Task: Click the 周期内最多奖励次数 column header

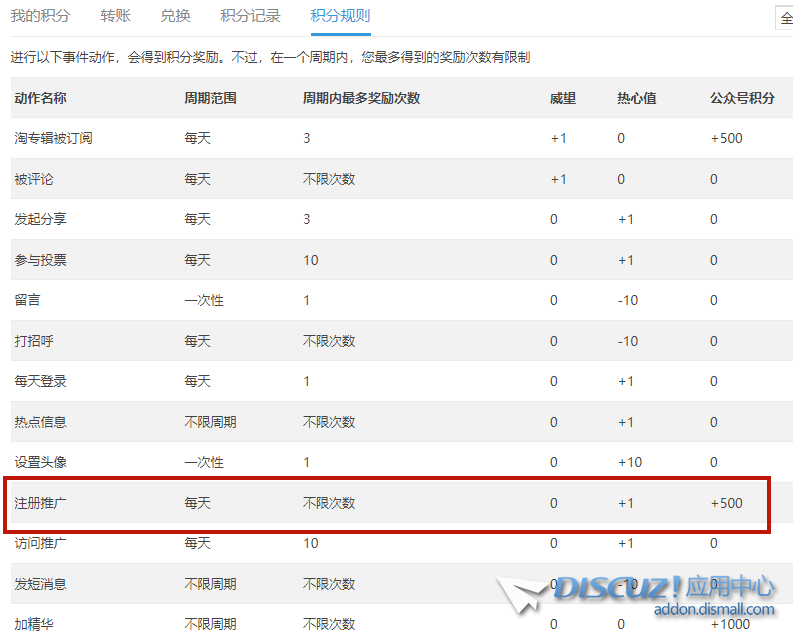Action: [x=361, y=98]
